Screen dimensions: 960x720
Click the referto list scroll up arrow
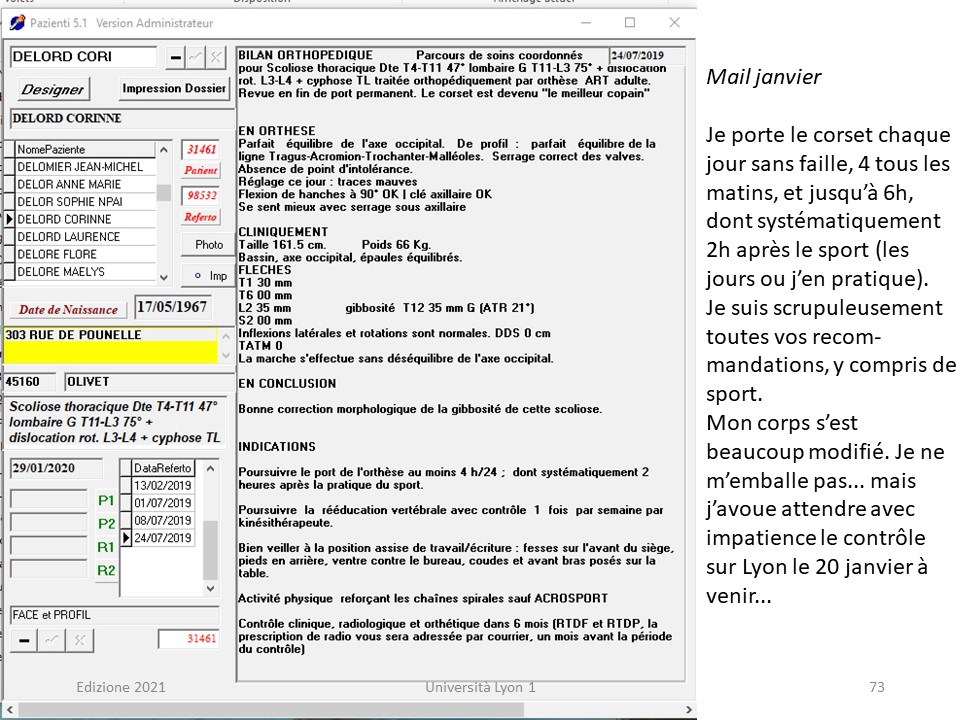(x=210, y=468)
